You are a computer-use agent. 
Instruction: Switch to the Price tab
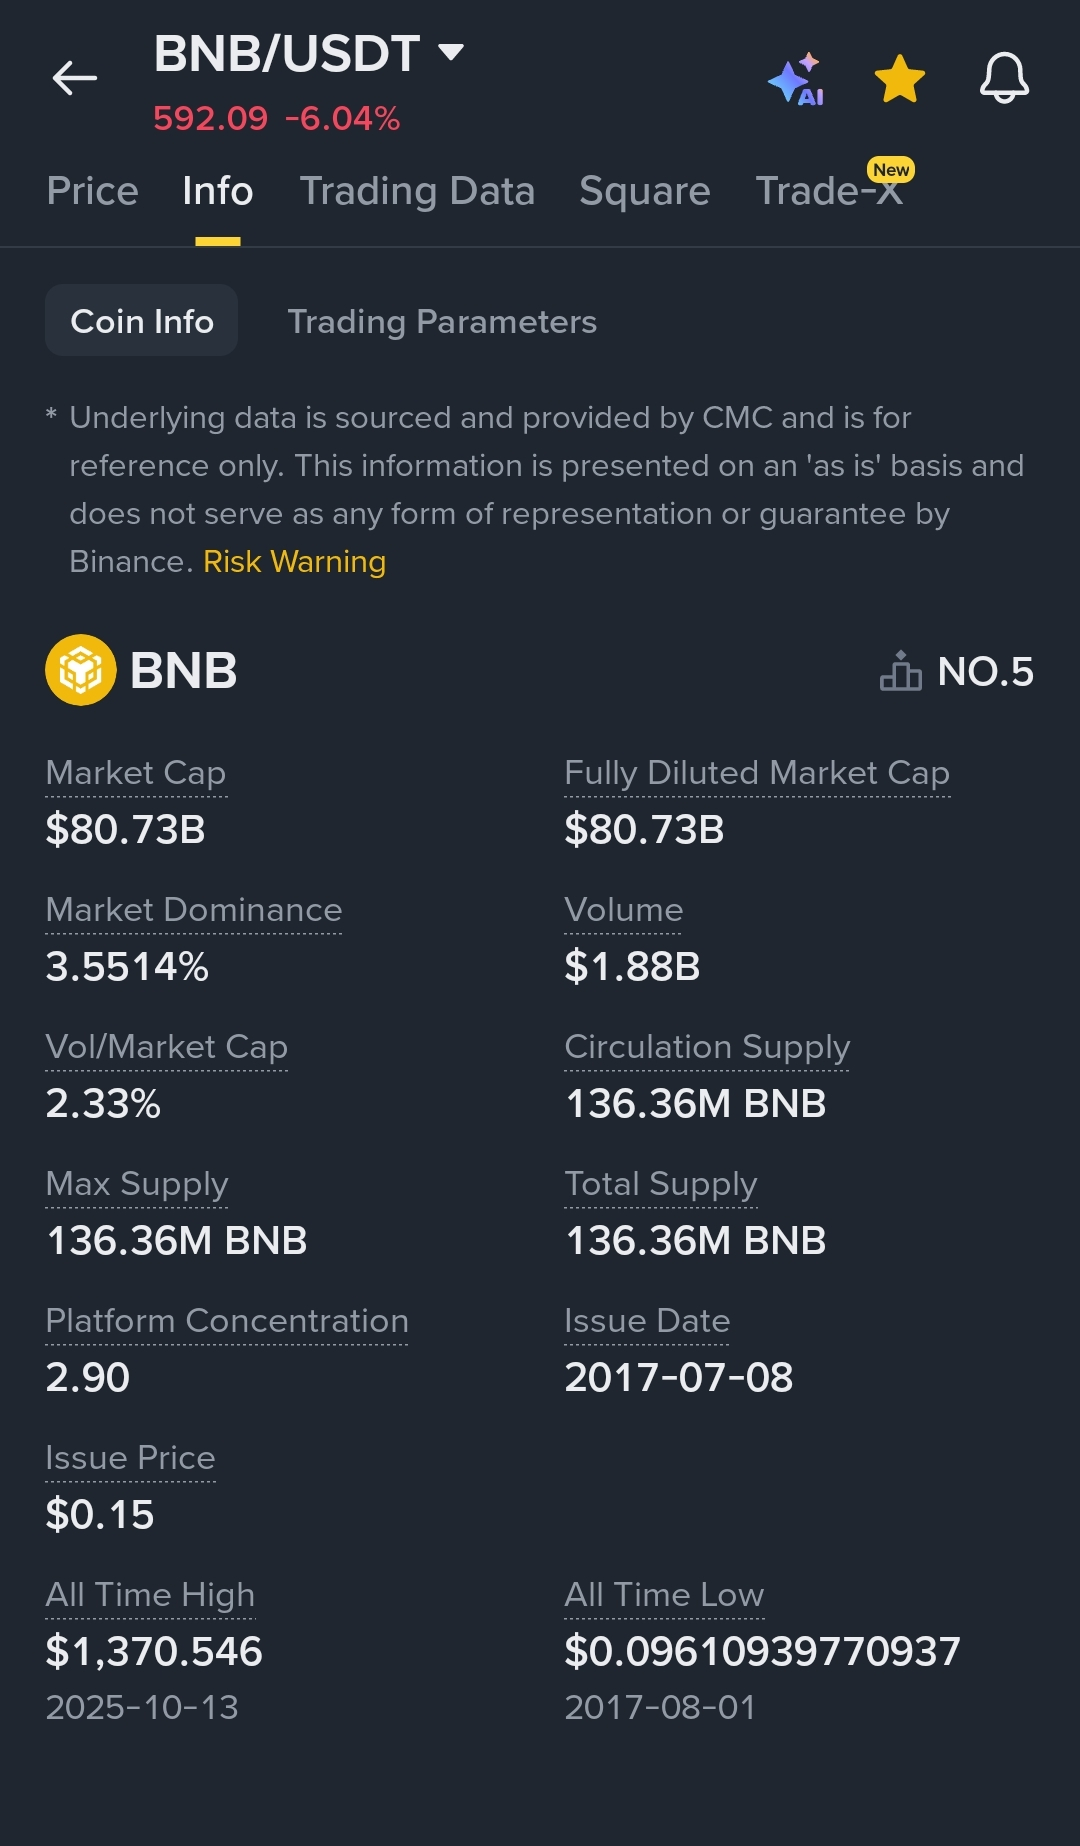pos(92,191)
